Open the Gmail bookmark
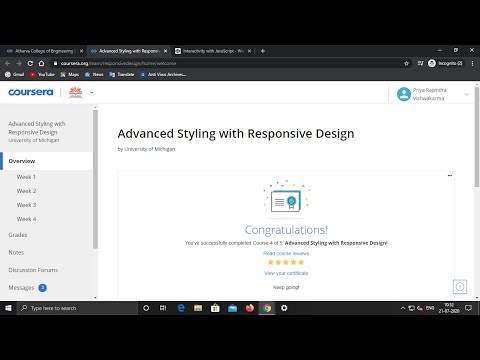The height and width of the screenshot is (360, 480). [x=15, y=75]
